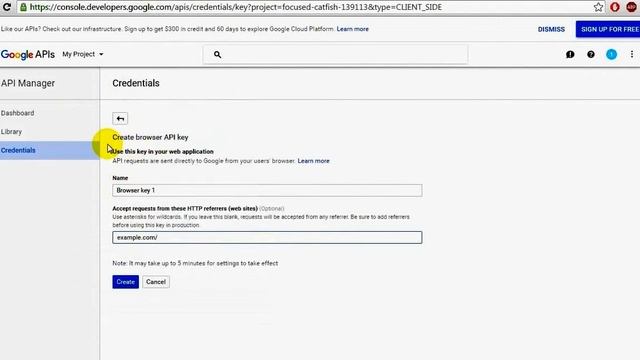640x360 pixels.
Task: Open Learn more link in top banner
Action: (x=352, y=29)
